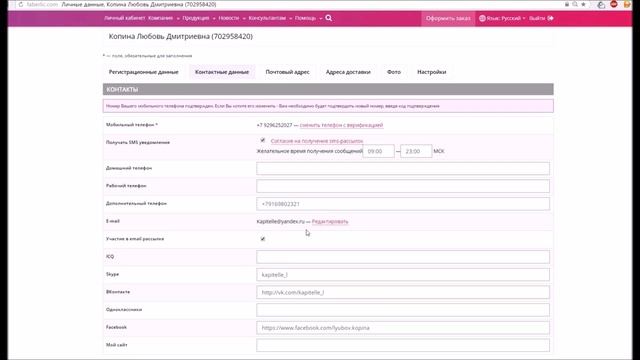The image size is (640, 360).
Task: Open the SMS mailing consent link
Action: (317, 141)
